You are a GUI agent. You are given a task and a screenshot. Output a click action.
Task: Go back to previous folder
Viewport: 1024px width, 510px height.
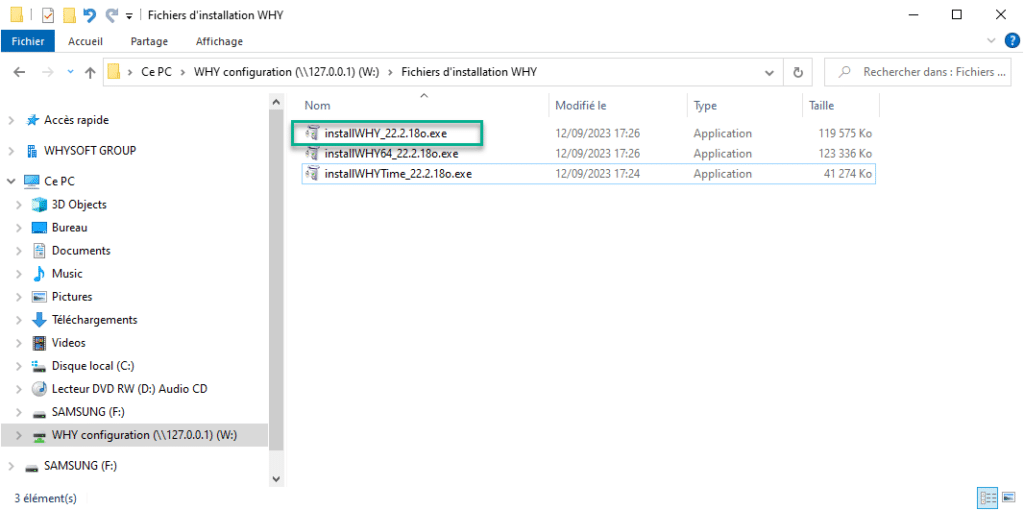click(20, 72)
